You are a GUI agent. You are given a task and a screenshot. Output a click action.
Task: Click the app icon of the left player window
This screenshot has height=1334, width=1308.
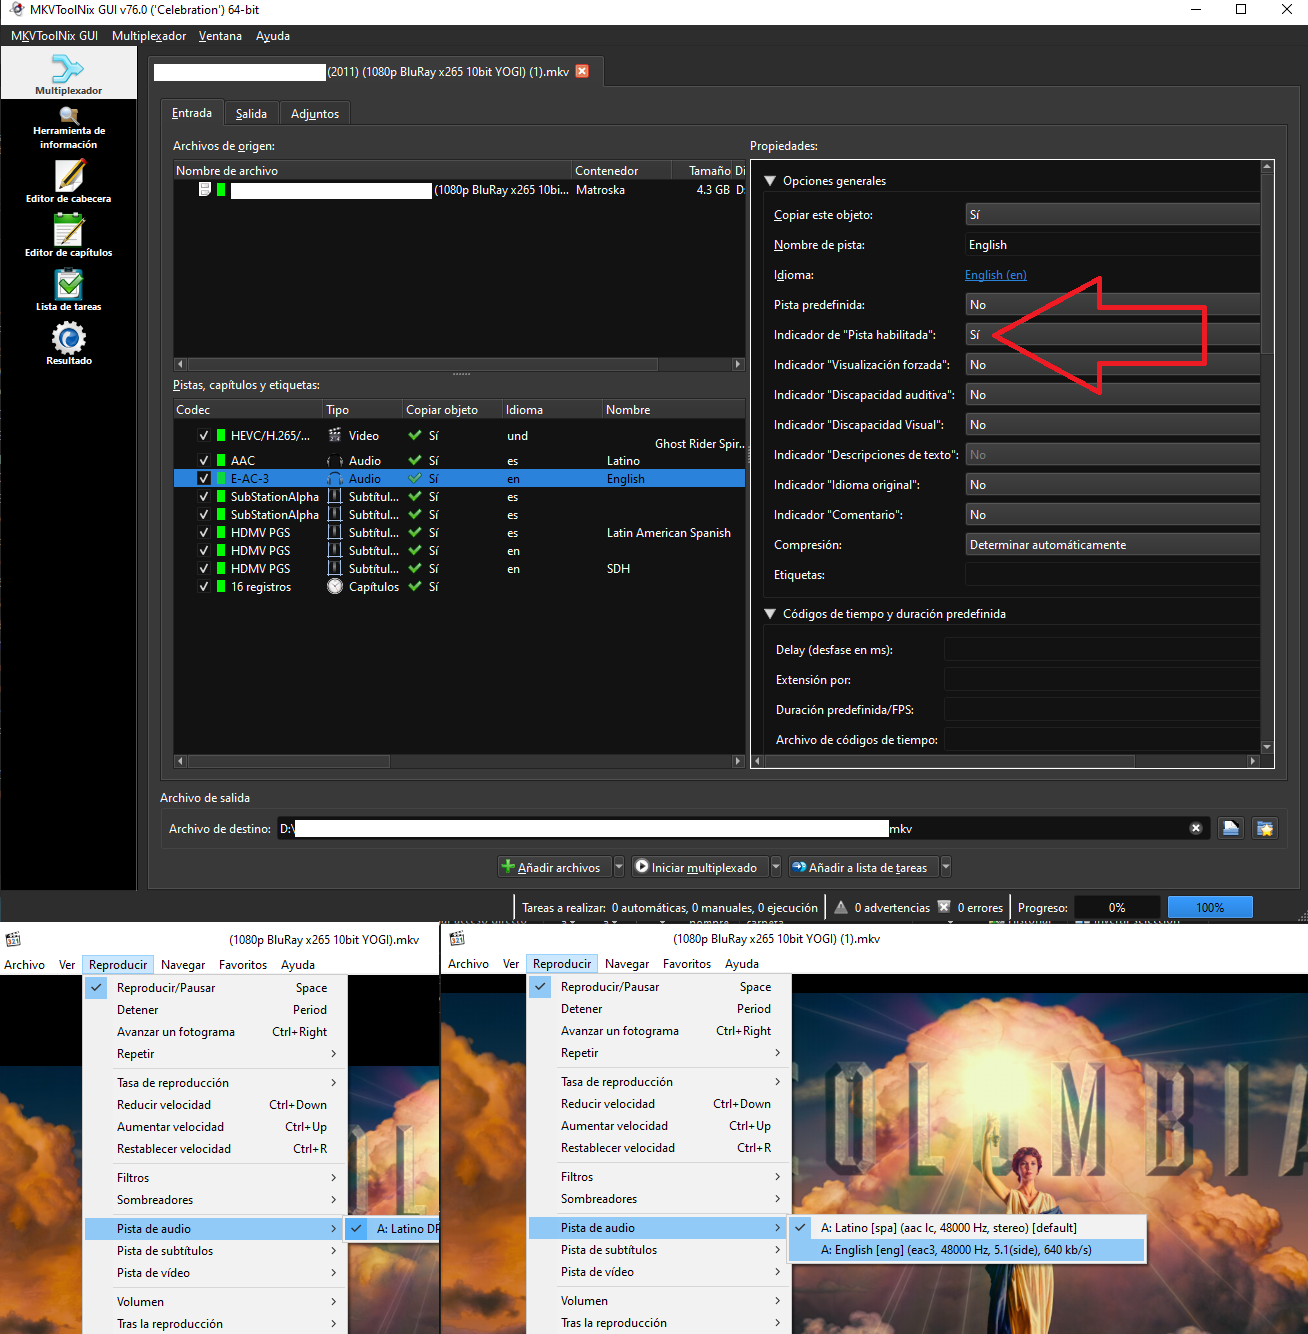[x=13, y=939]
